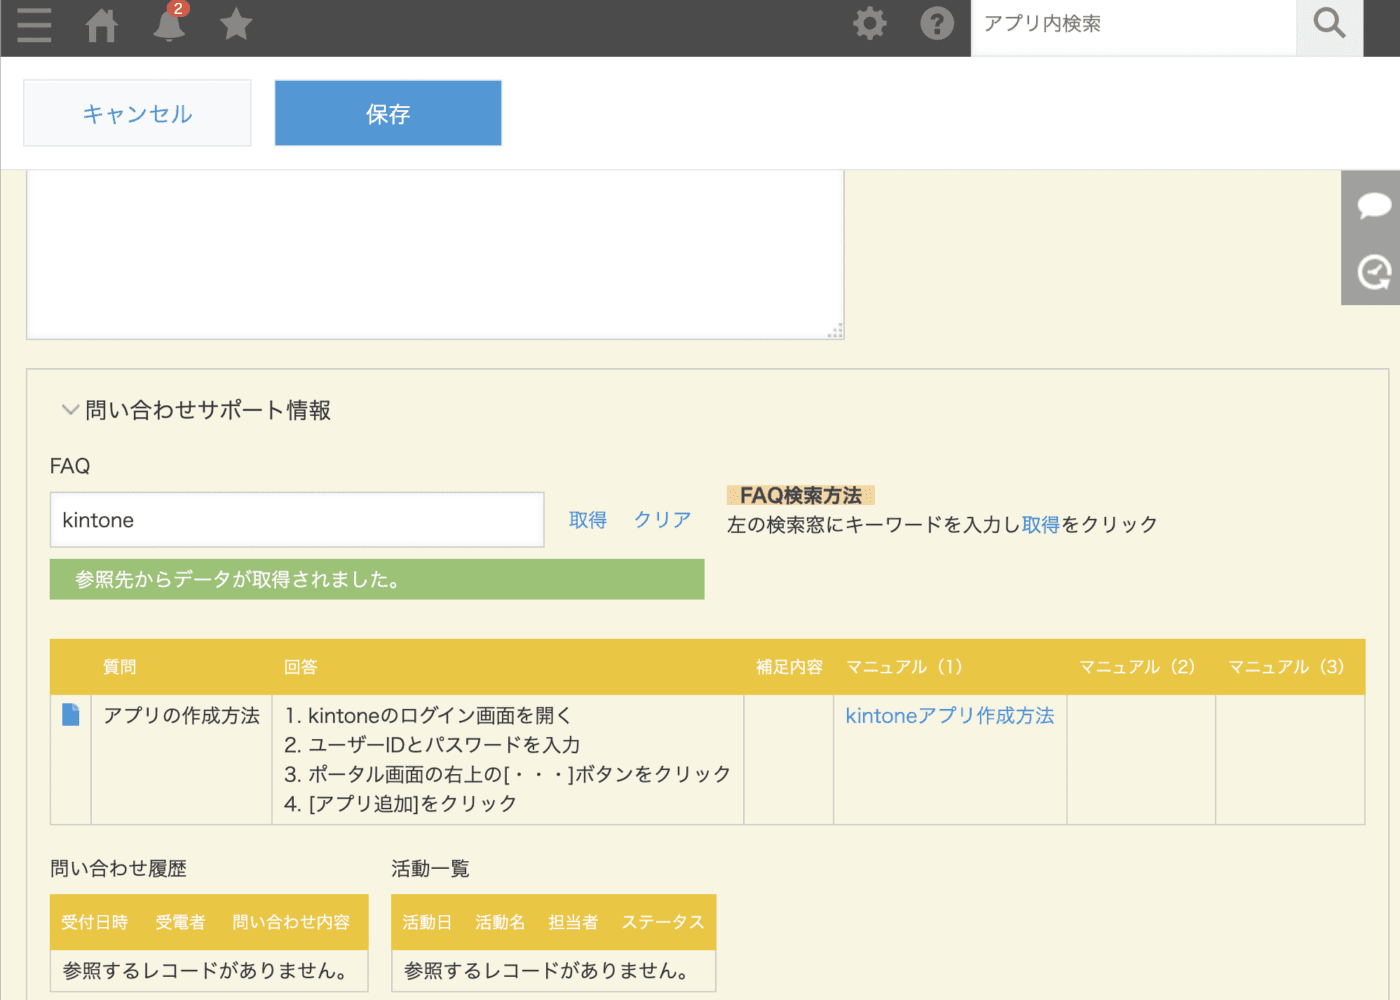Viewport: 1400px width, 1000px height.
Task: Open notifications bell with badge
Action: pos(169,23)
